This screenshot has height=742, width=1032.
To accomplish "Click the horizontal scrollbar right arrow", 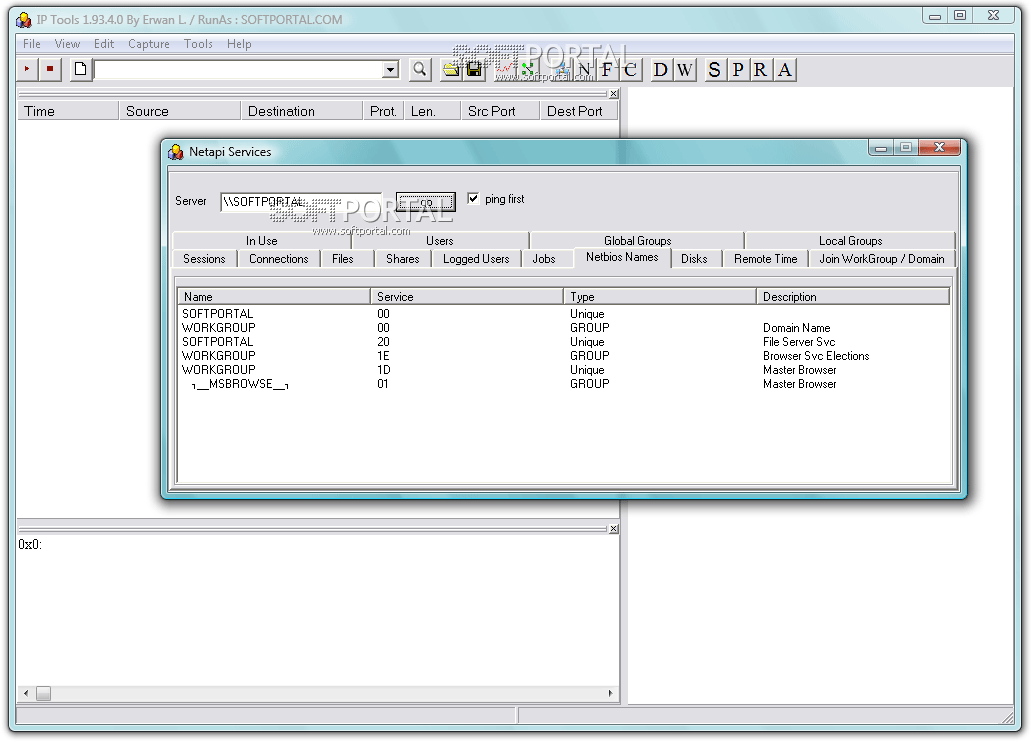I will click(611, 693).
